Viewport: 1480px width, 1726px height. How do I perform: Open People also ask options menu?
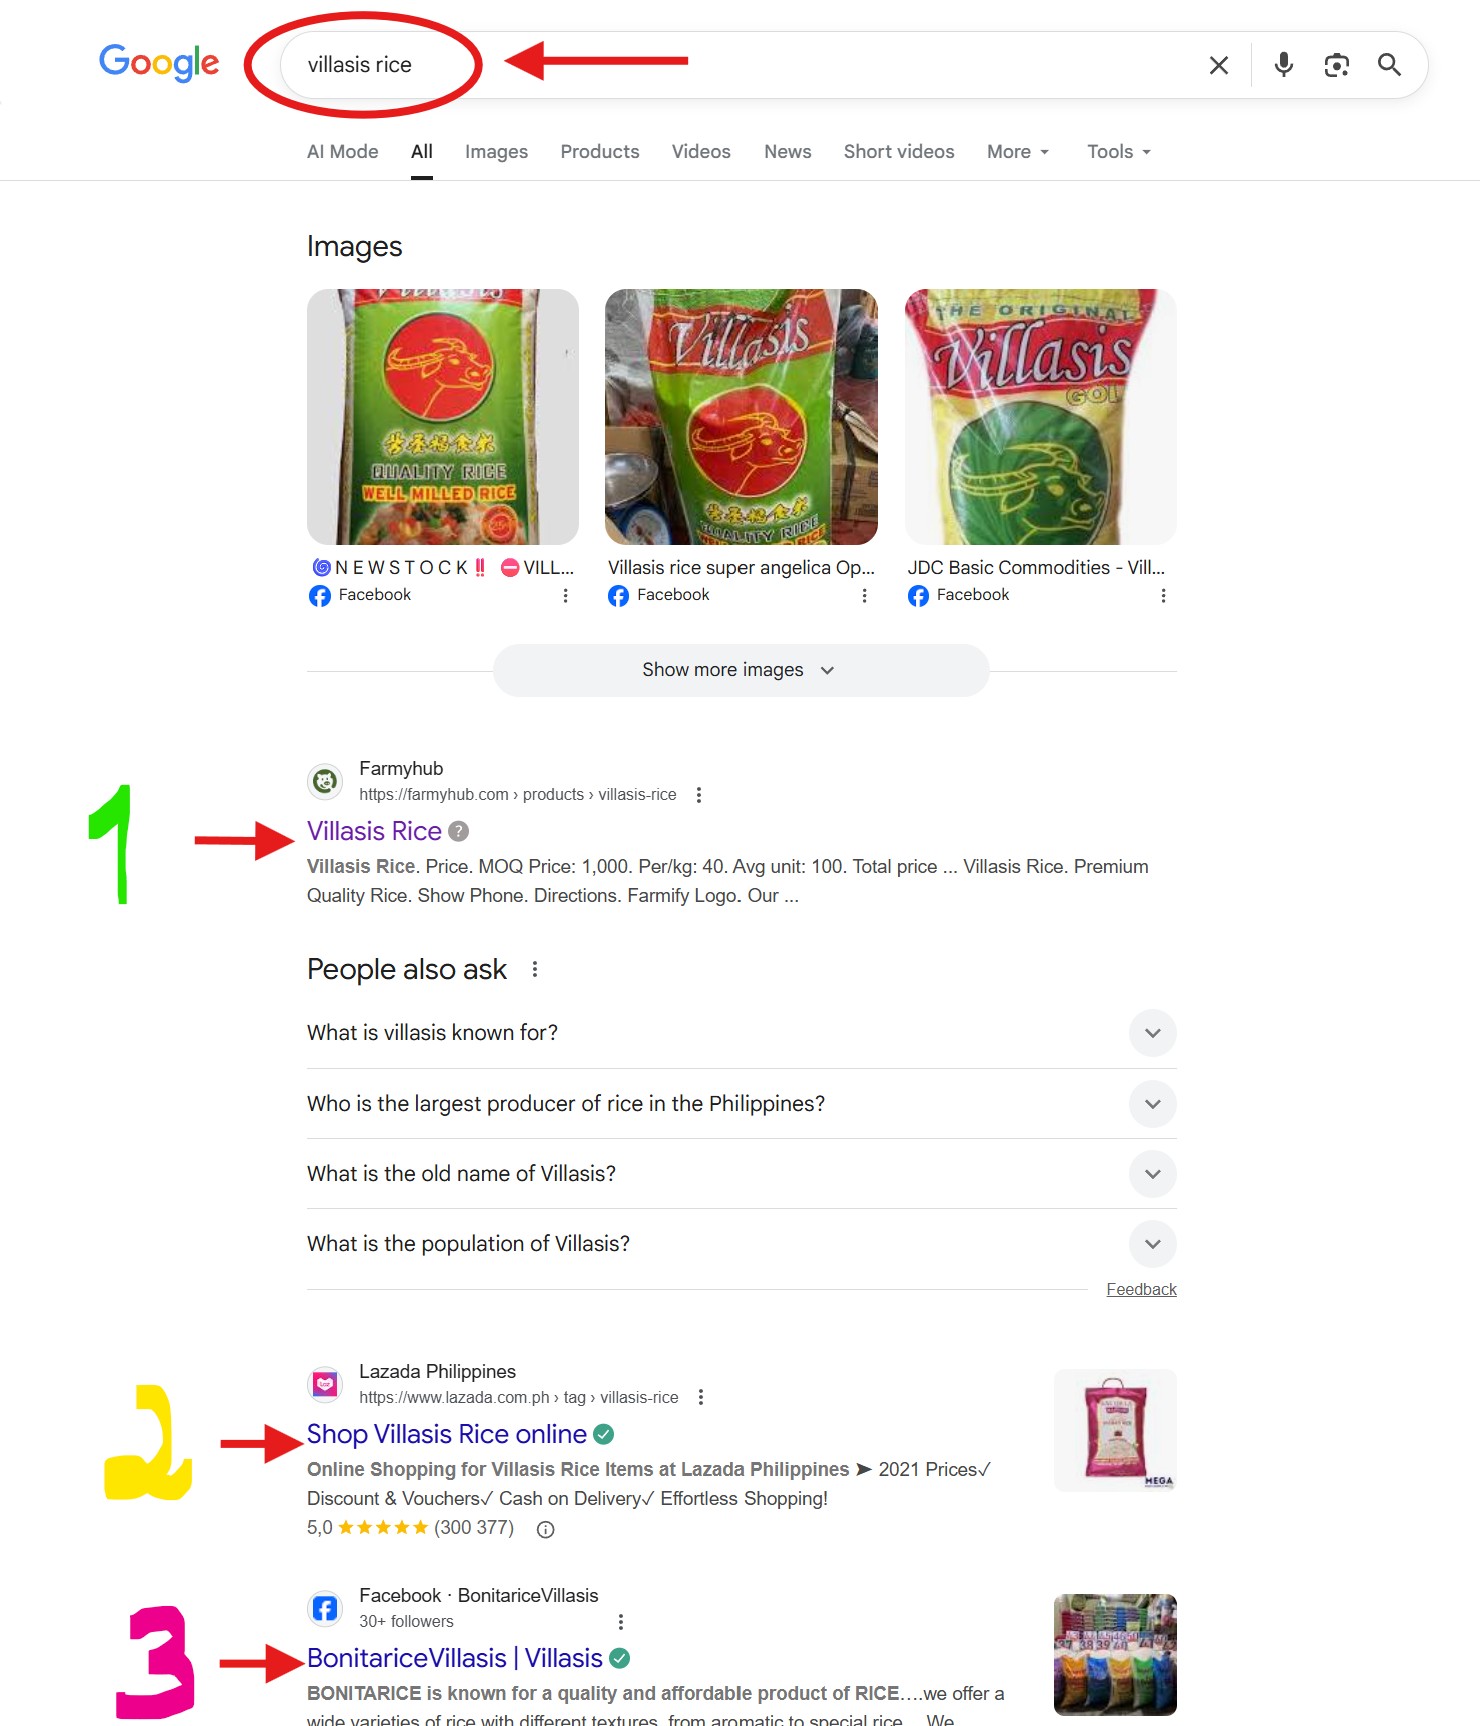(x=535, y=969)
